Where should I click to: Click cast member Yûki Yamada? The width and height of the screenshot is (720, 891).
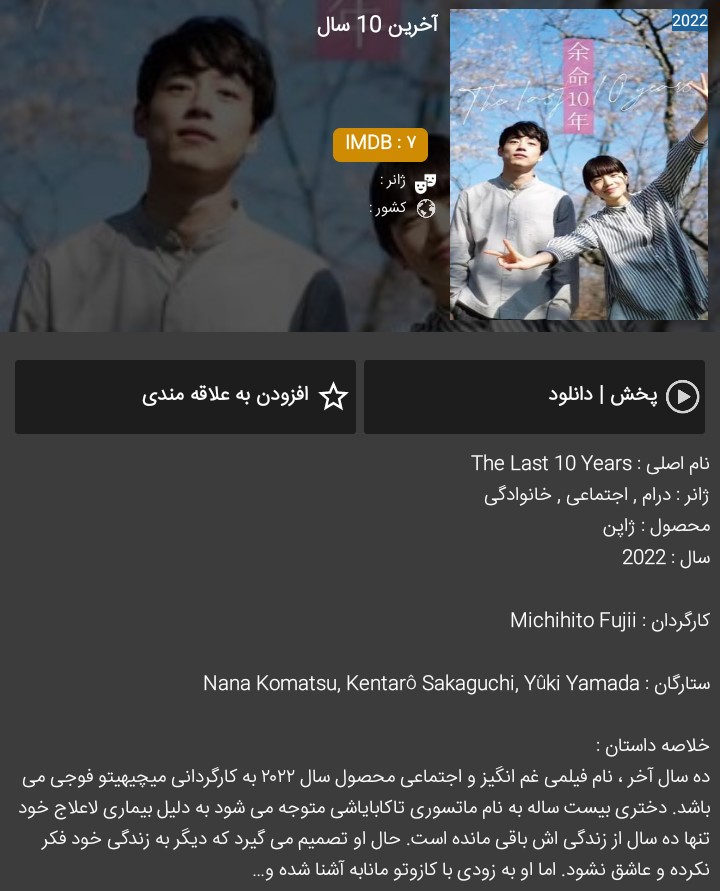pos(581,683)
